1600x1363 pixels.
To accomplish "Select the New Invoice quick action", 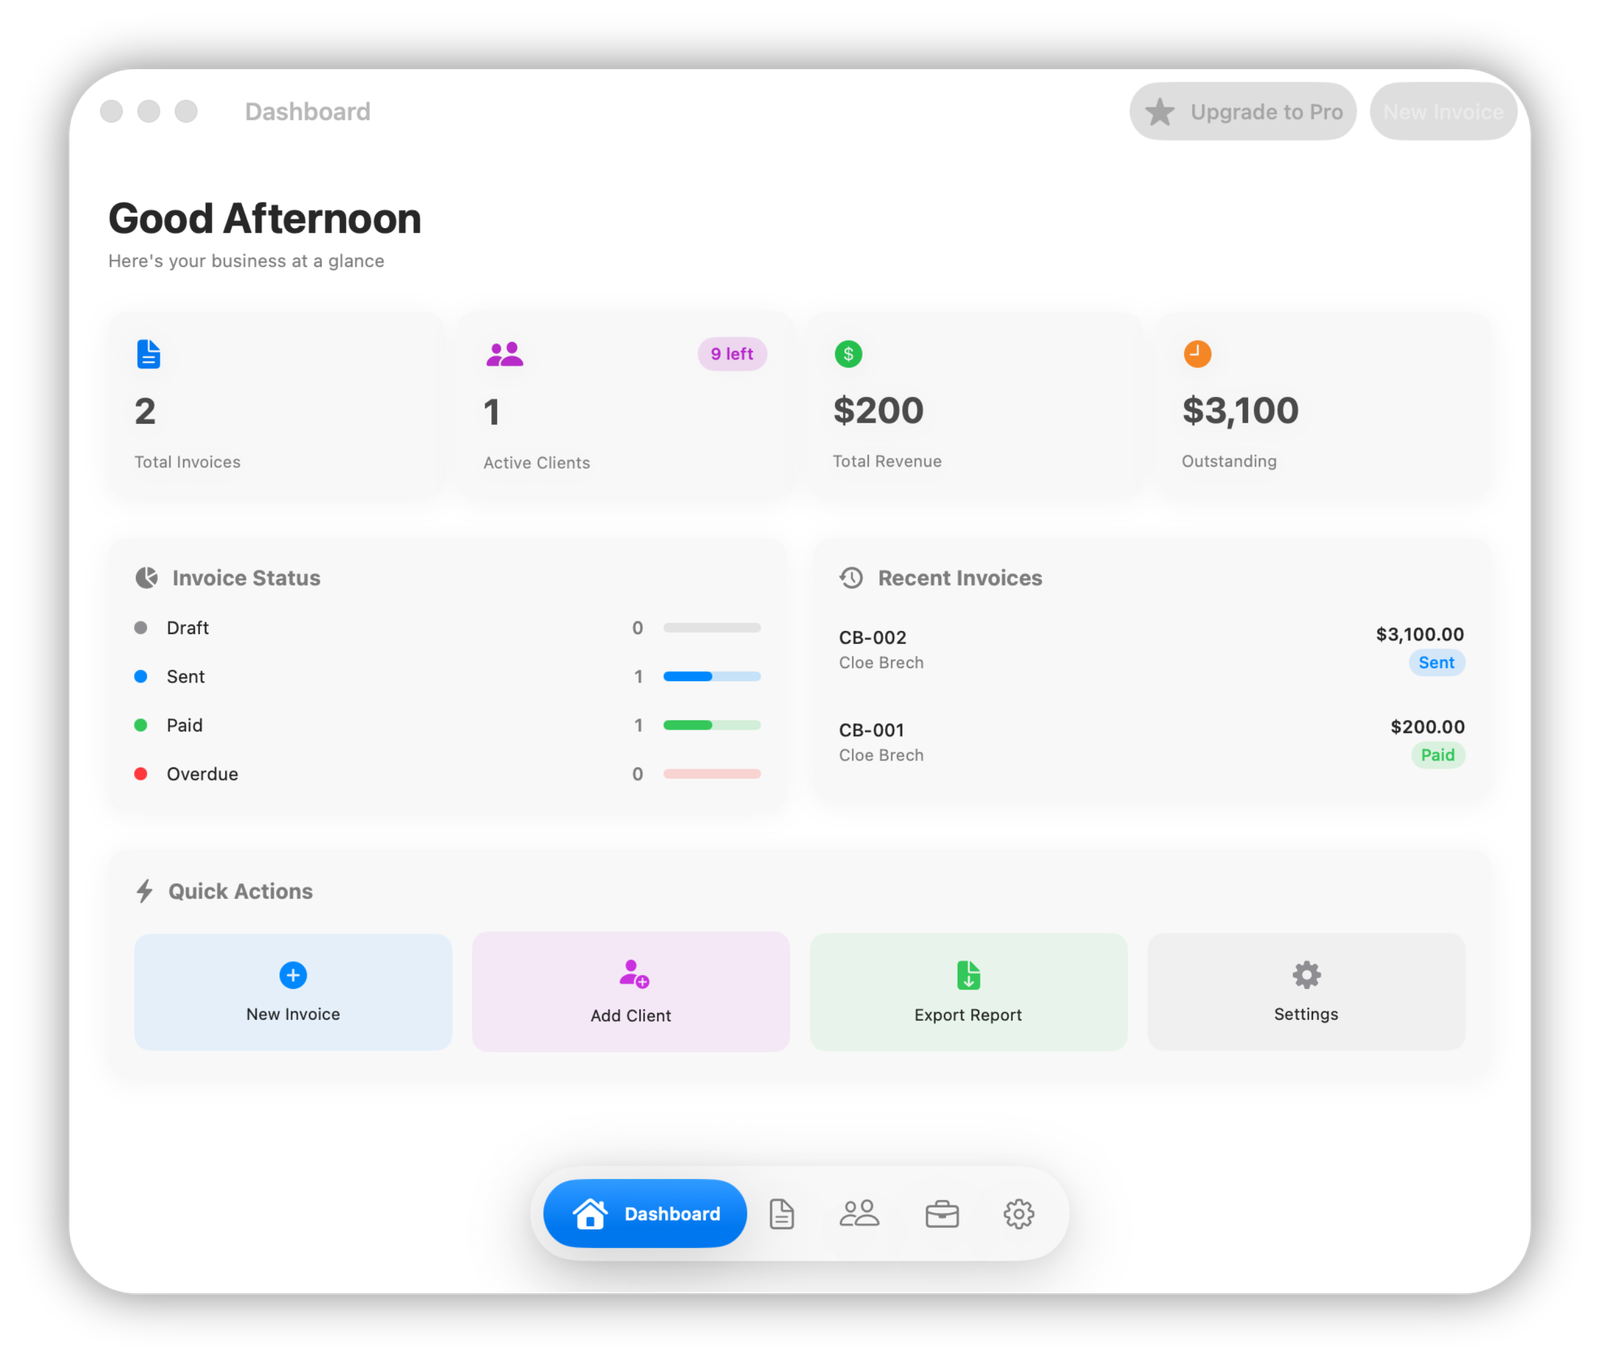I will pos(292,992).
